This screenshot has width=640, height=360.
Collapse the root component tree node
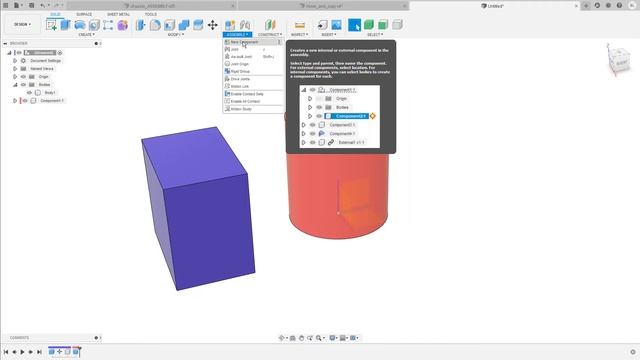coord(9,53)
